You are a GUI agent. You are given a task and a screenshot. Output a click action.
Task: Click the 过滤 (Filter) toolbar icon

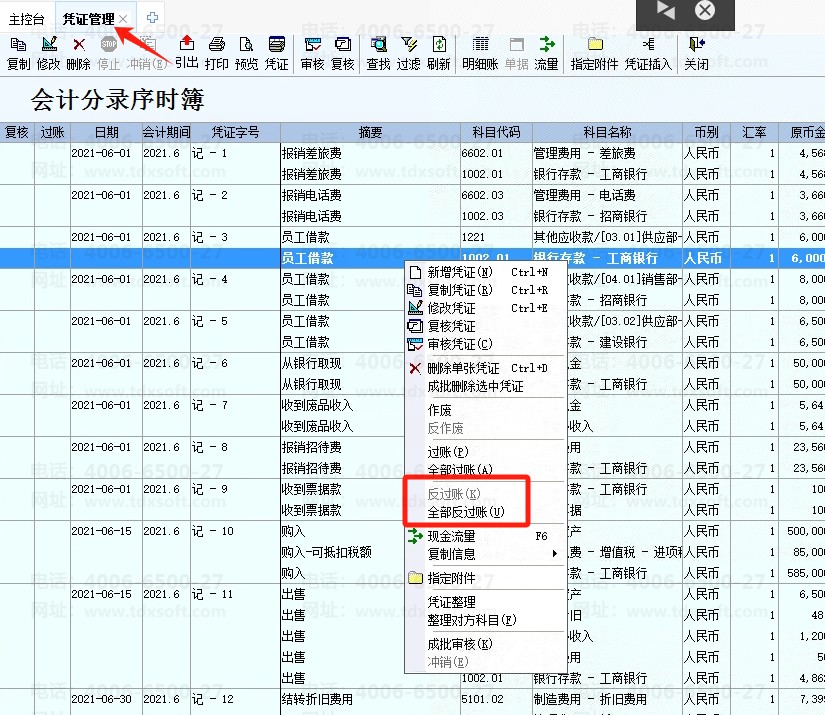[x=408, y=52]
